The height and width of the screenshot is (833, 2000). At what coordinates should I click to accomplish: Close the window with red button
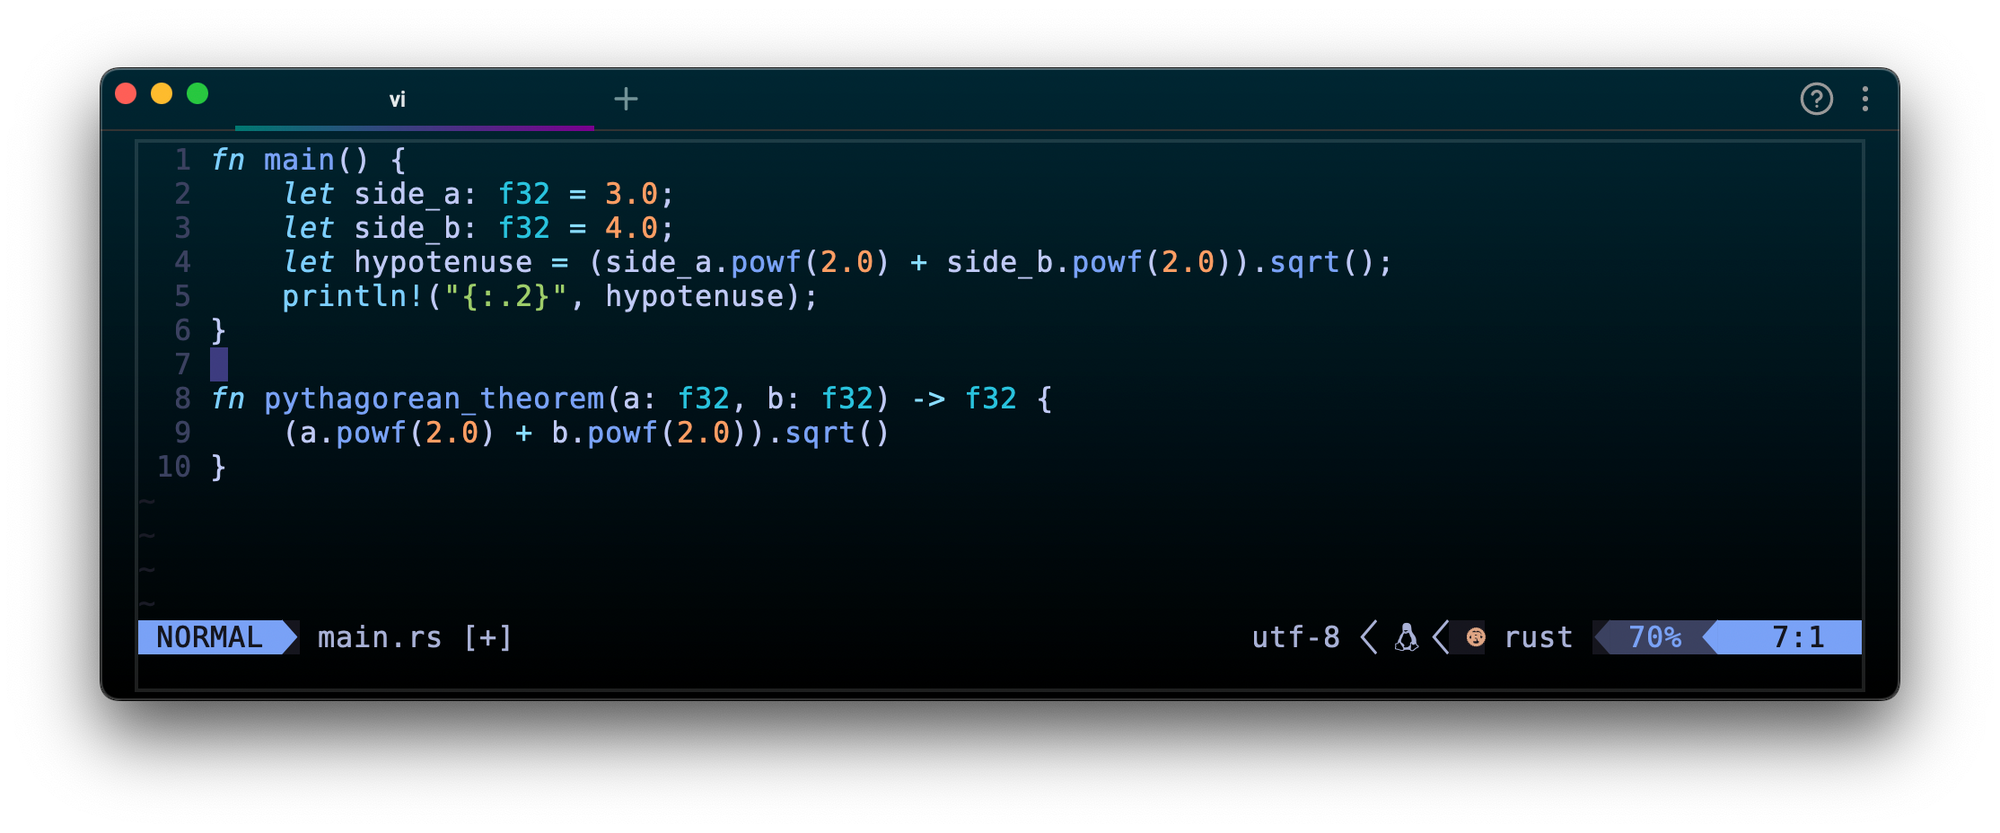coord(126,94)
